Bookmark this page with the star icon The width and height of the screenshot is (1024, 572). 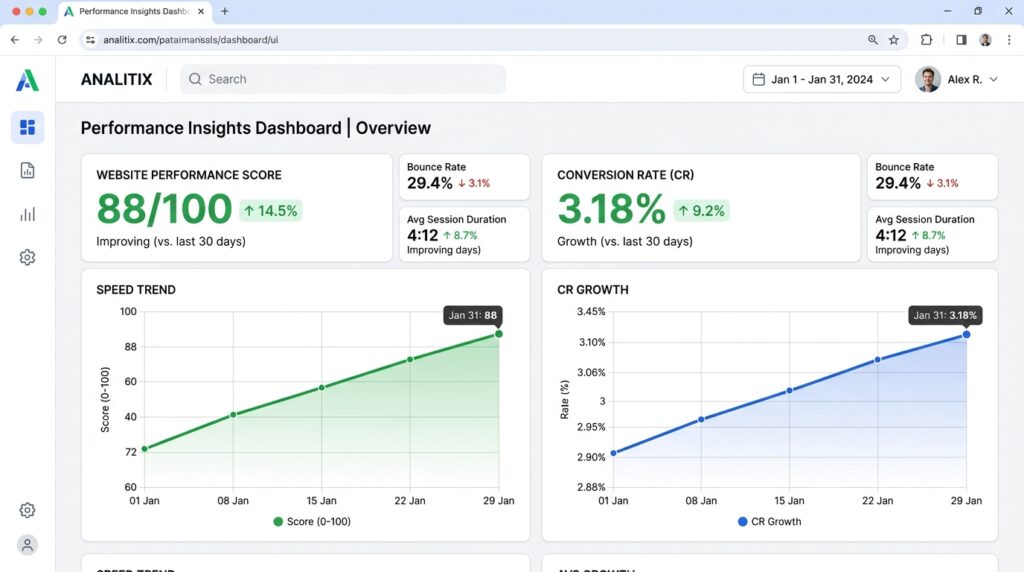point(894,40)
